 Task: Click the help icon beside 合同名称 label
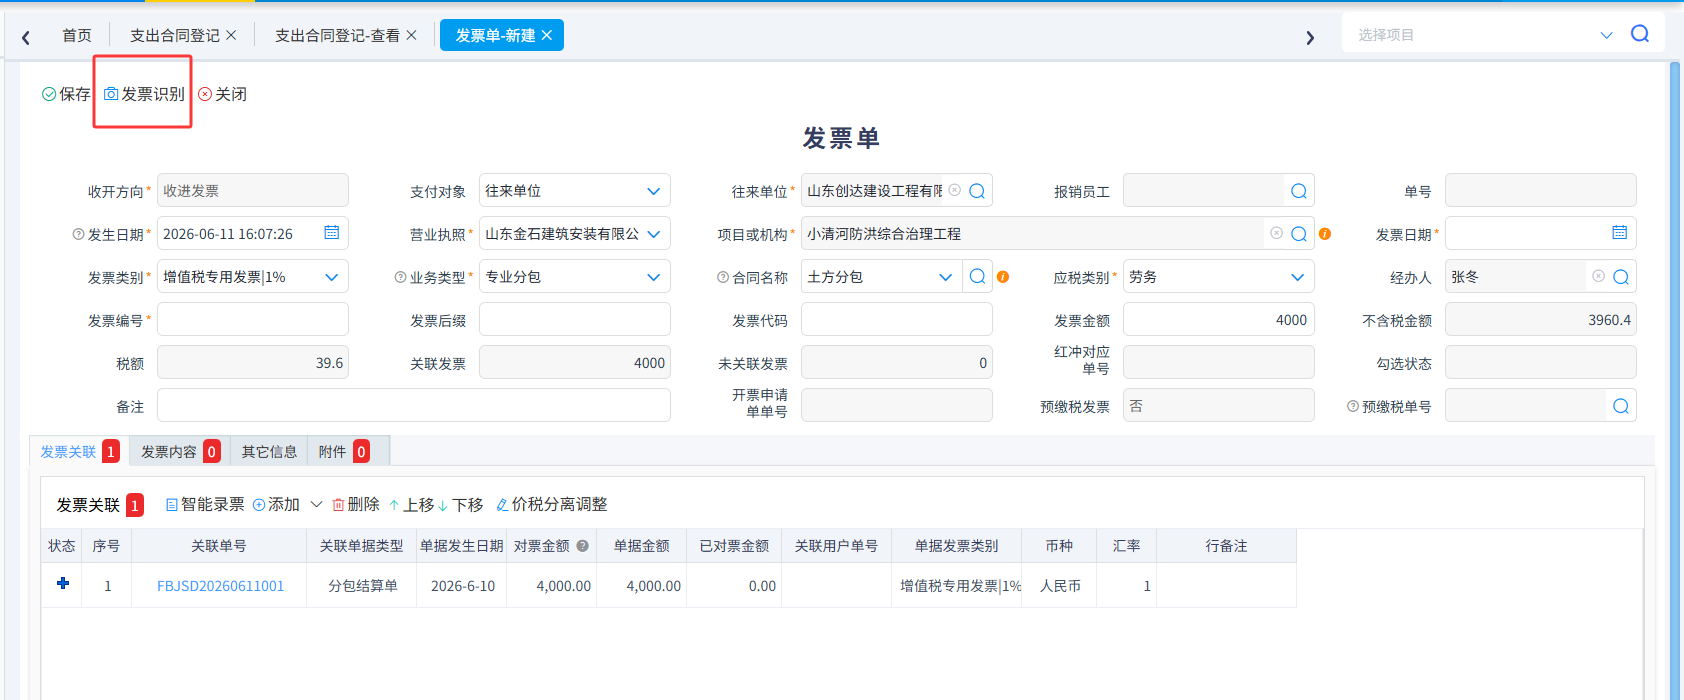(723, 277)
